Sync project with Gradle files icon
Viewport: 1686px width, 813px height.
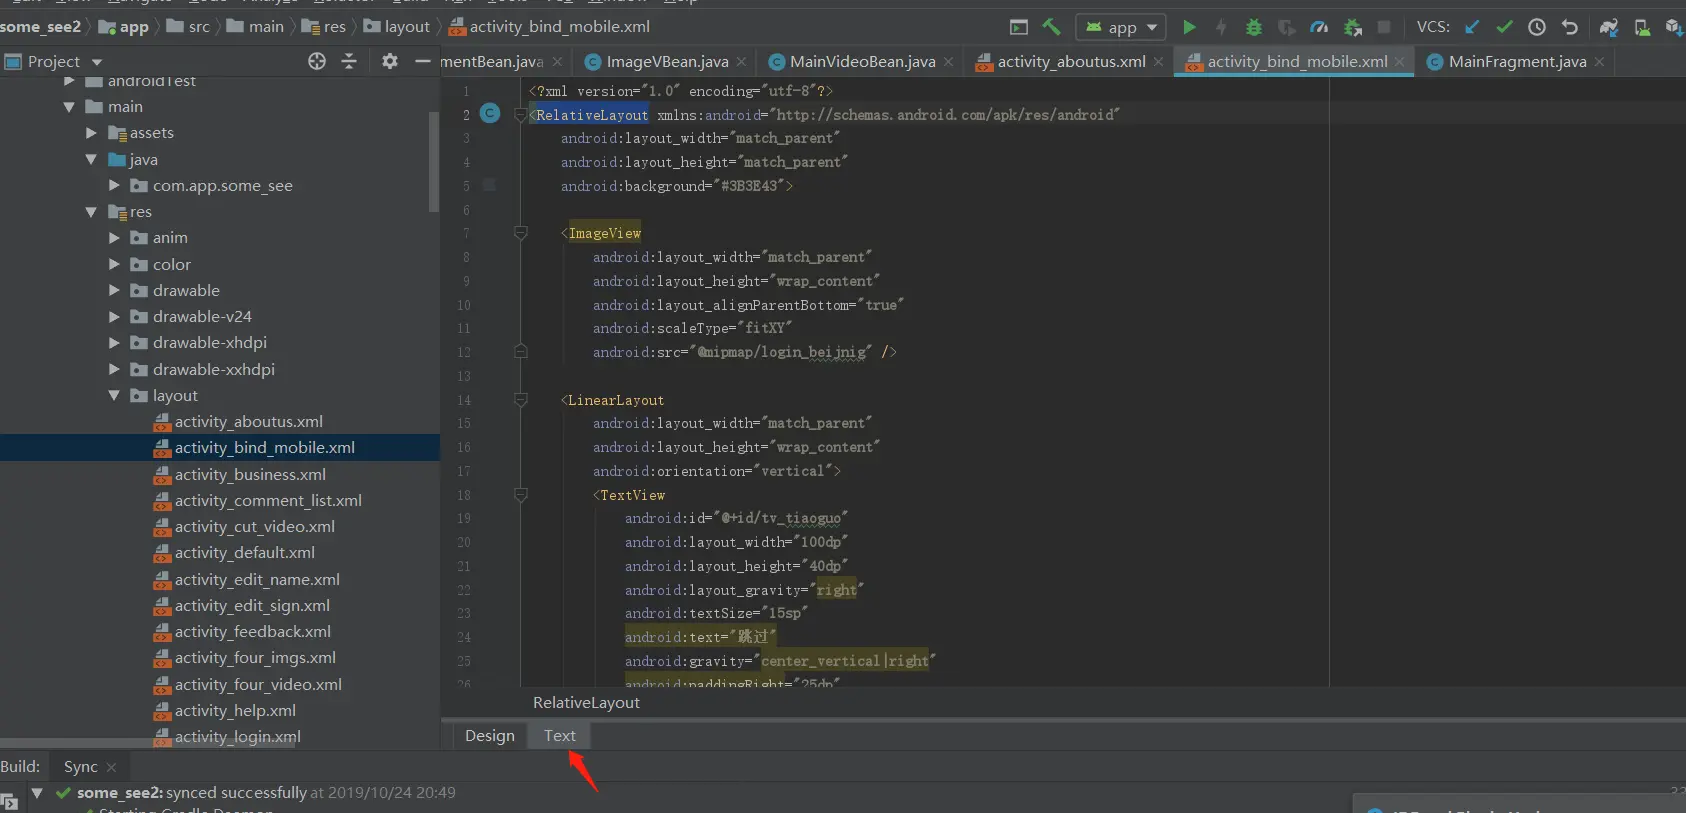[1609, 27]
